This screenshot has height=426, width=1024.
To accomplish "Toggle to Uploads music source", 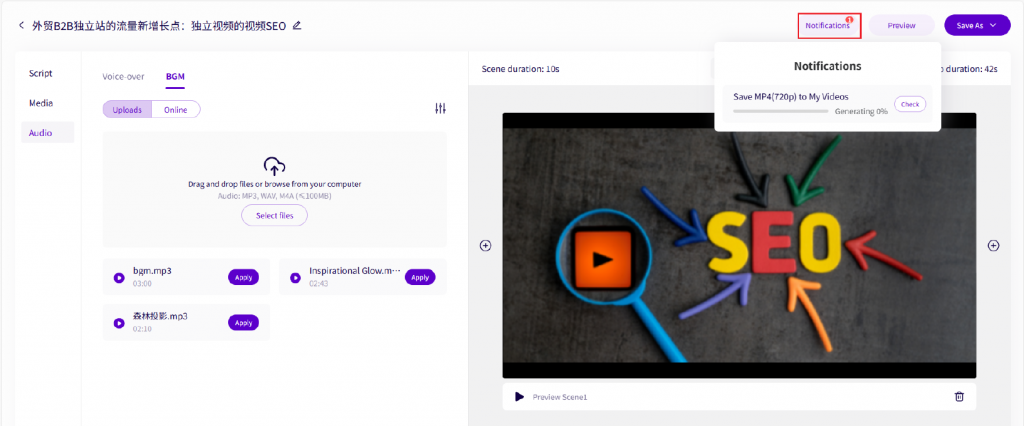I will (127, 110).
